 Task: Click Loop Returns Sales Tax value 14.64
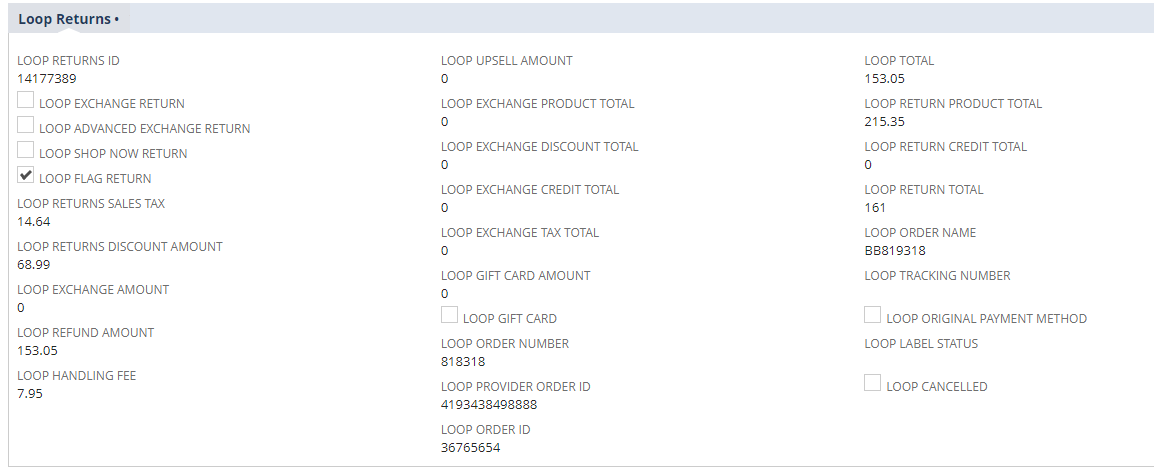click(x=34, y=221)
